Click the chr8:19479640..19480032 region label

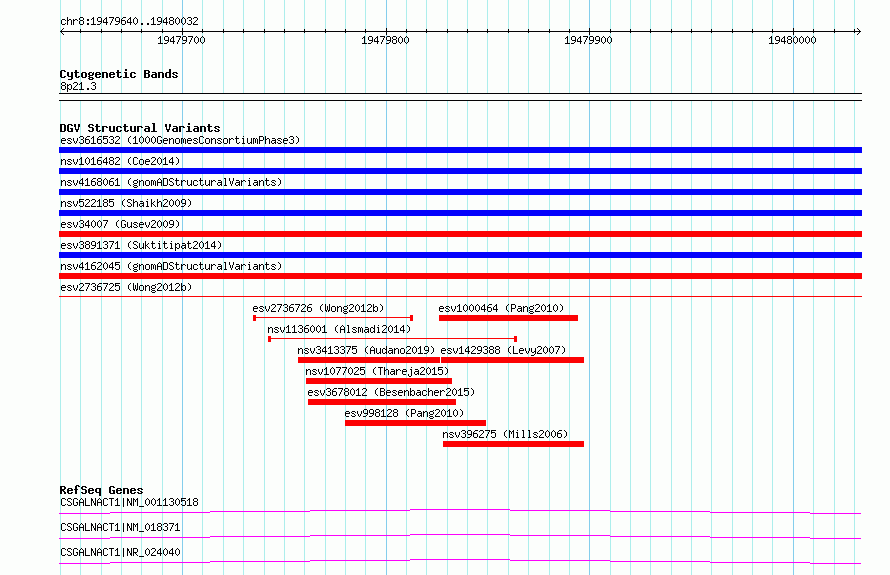129,21
